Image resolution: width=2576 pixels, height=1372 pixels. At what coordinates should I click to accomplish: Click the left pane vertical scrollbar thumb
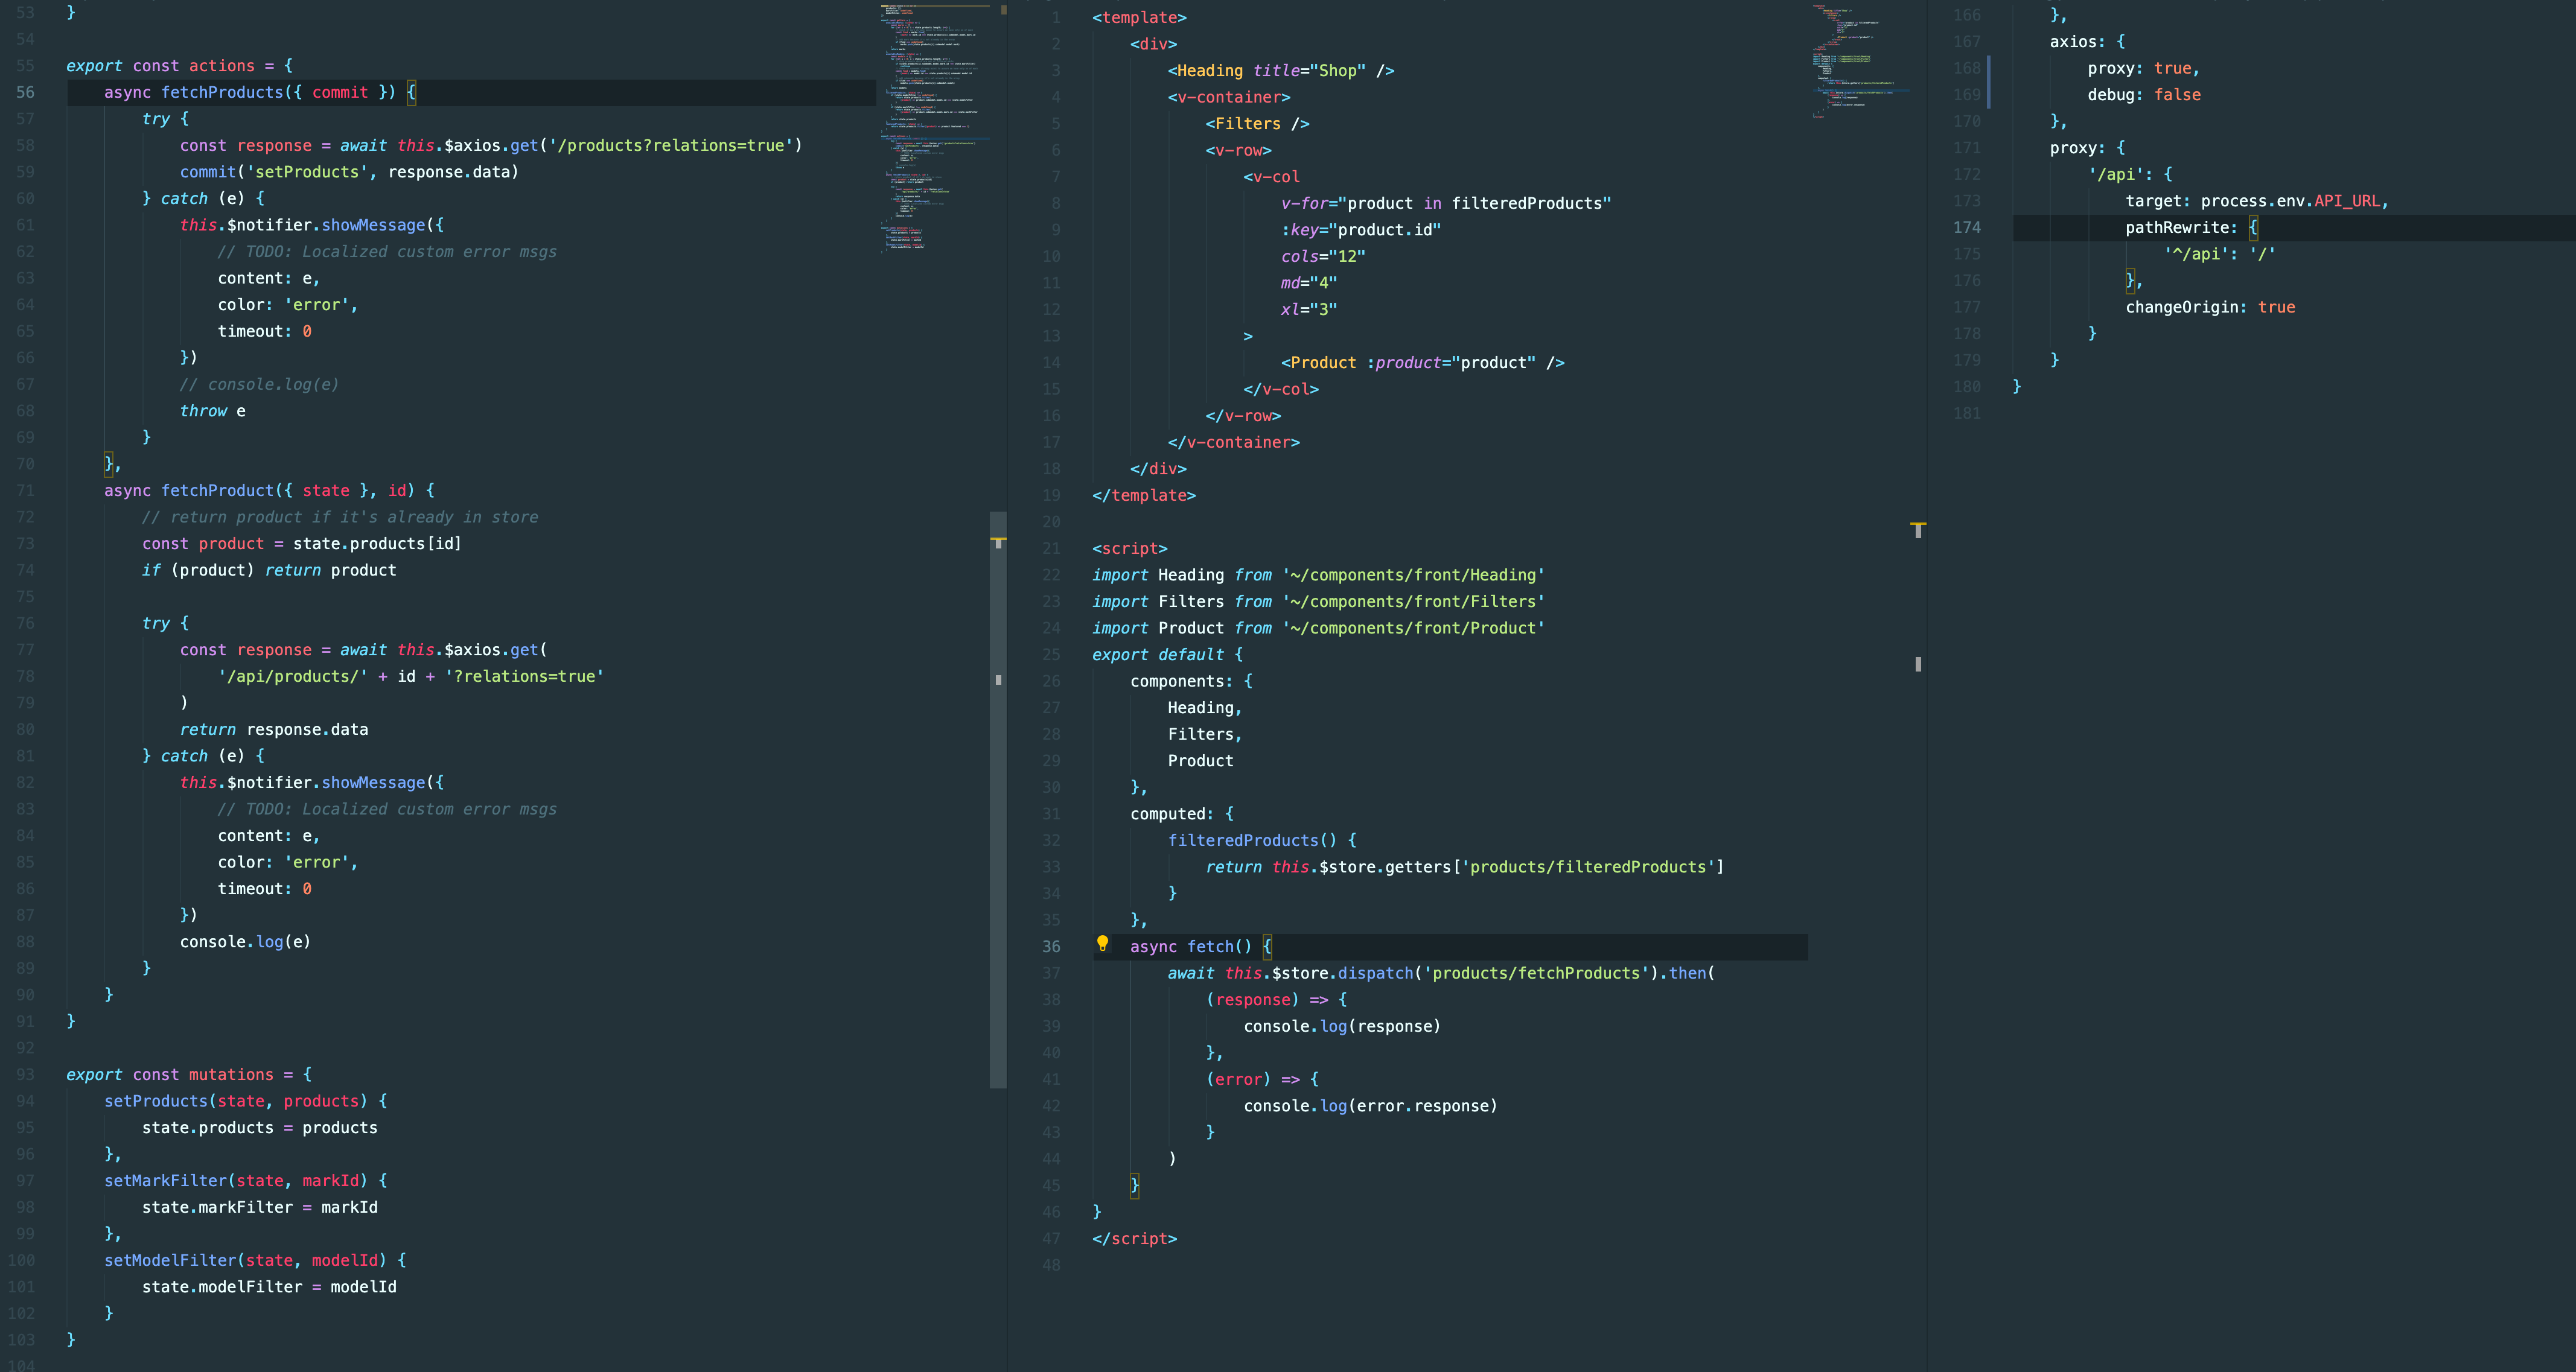coord(998,800)
